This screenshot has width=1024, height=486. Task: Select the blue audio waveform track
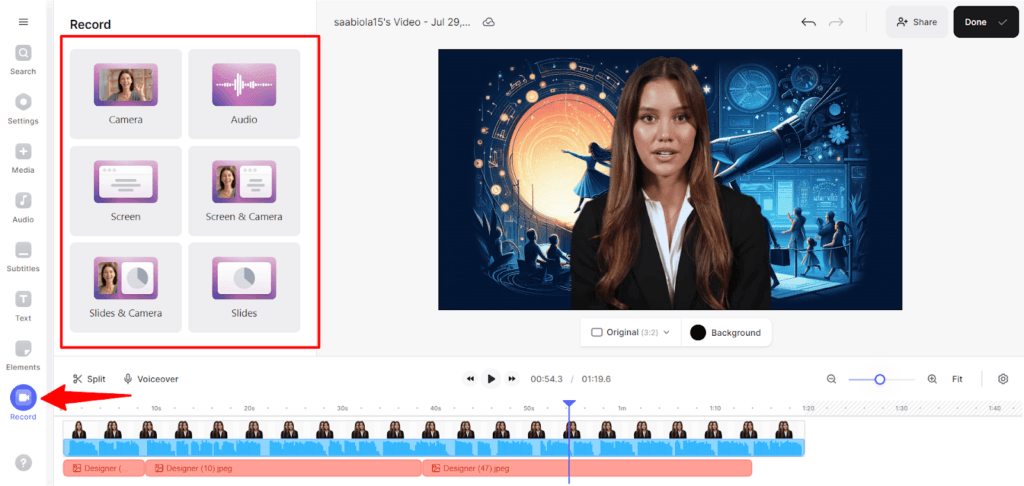click(x=434, y=447)
